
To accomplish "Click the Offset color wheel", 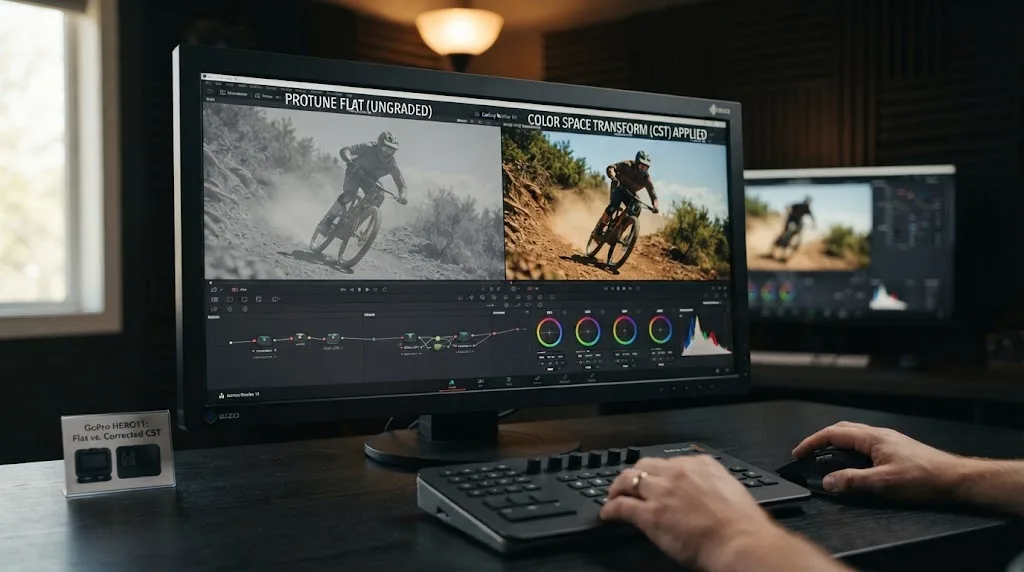I will (x=660, y=330).
